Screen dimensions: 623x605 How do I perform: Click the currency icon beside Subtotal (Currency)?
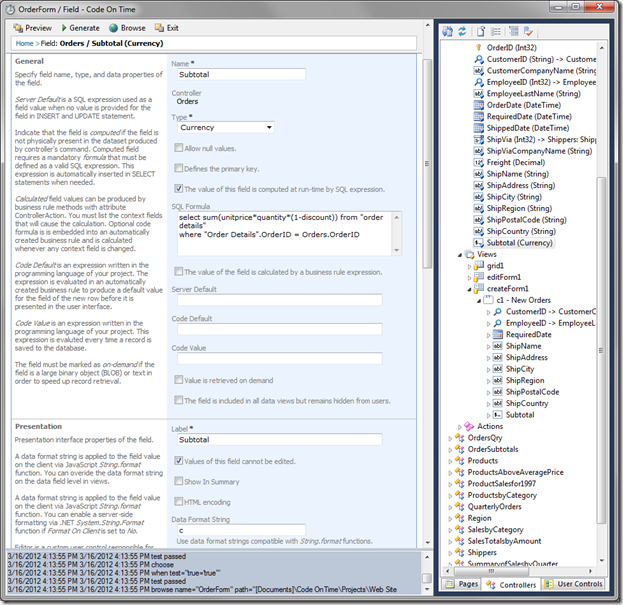(478, 243)
